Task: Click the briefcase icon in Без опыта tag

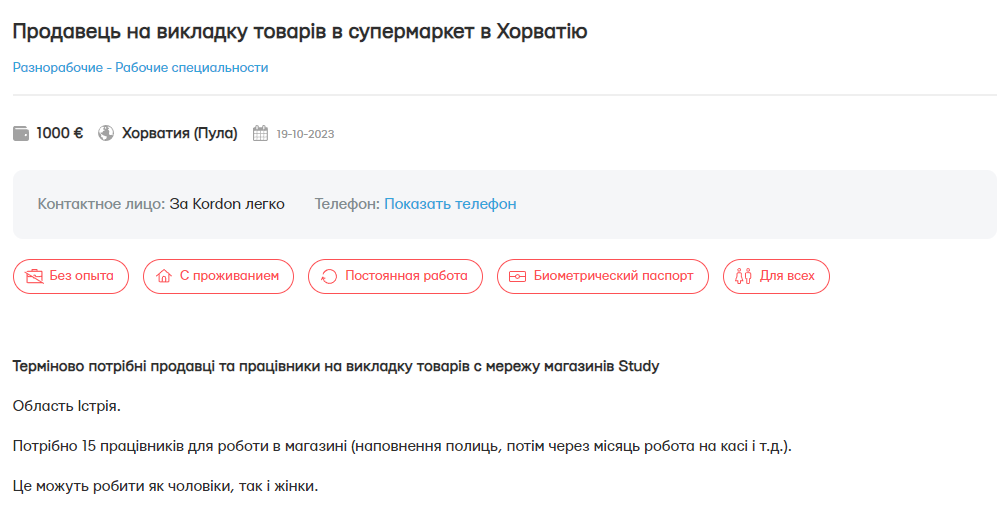Action: pyautogui.click(x=34, y=276)
